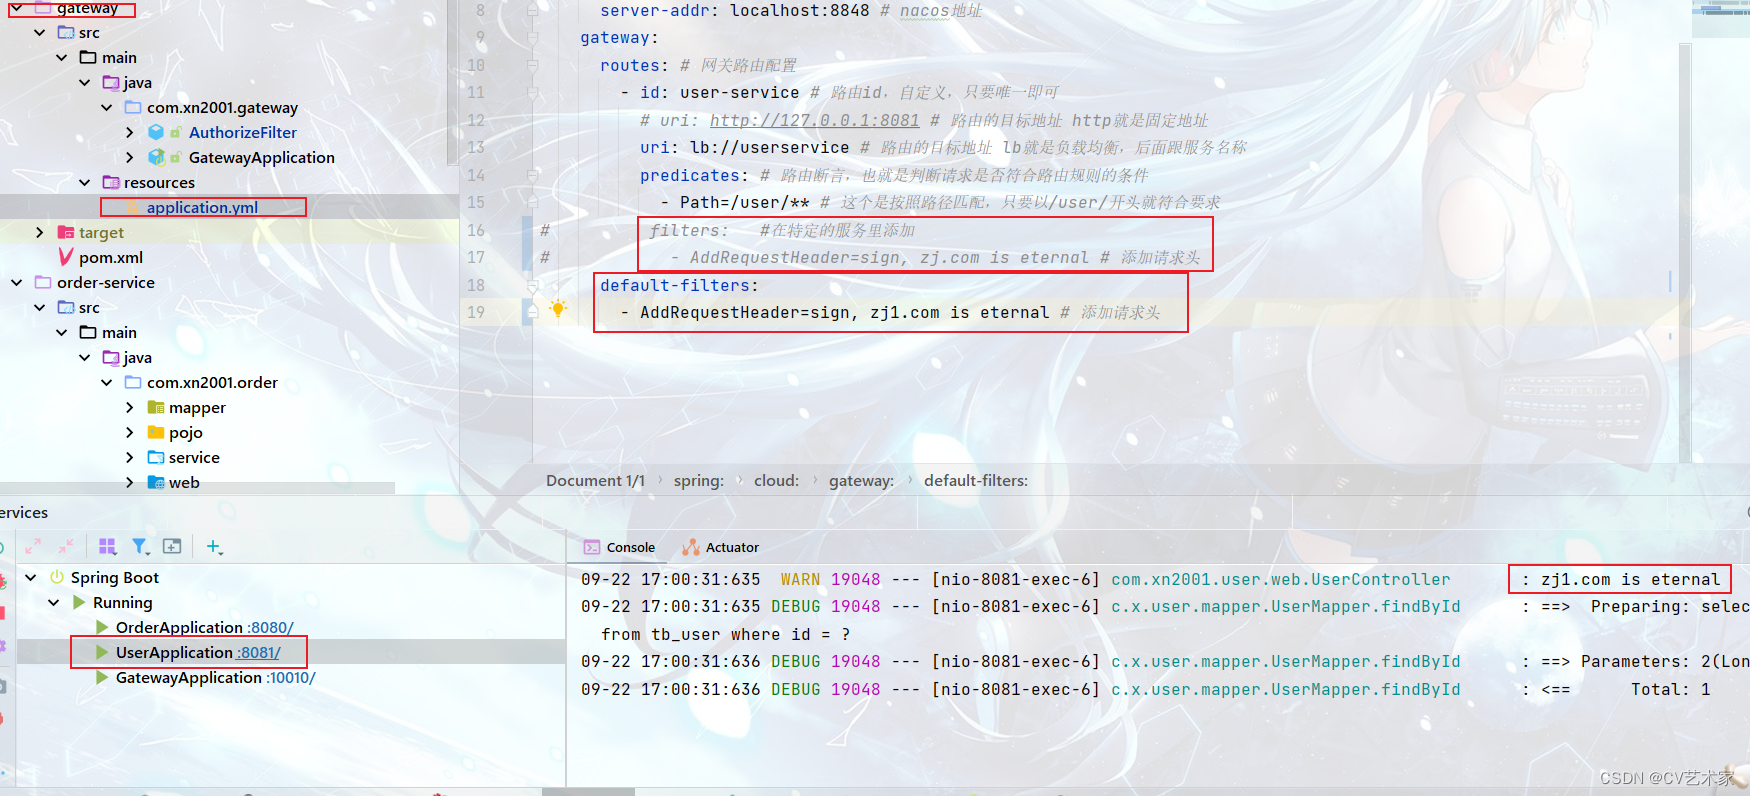Expand the service package in order module
The height and width of the screenshot is (796, 1750).
(130, 457)
